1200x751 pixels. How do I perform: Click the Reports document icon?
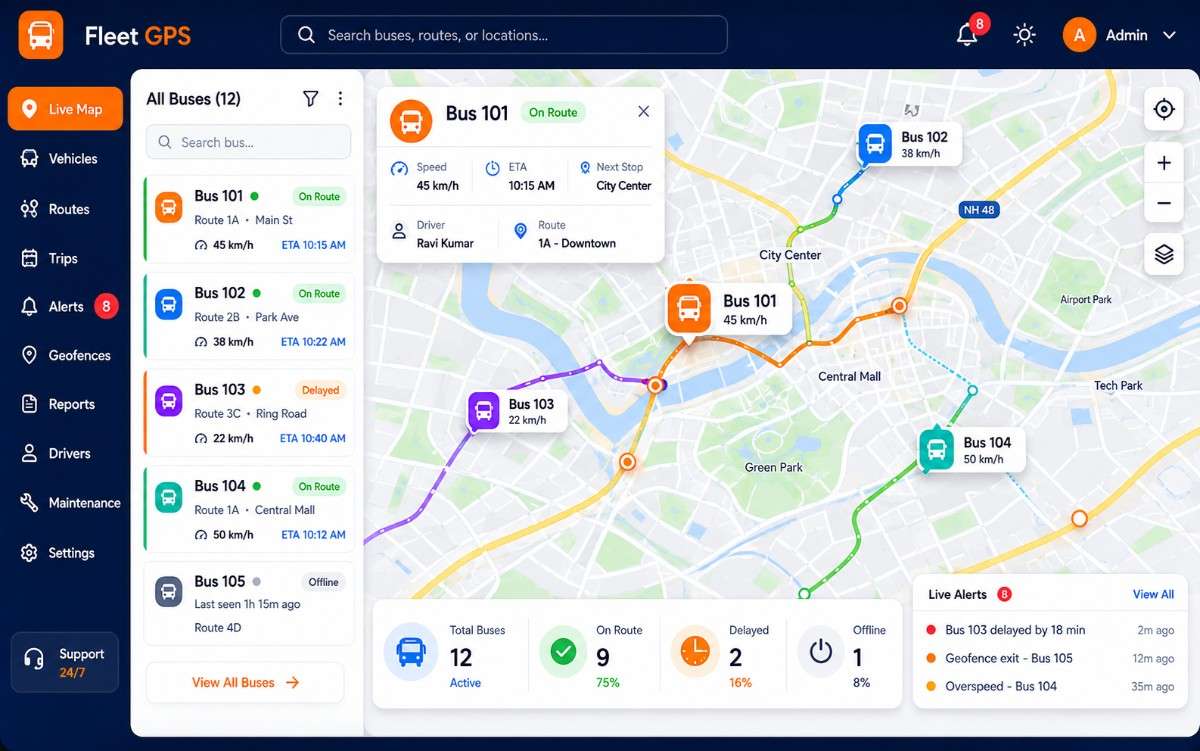pyautogui.click(x=29, y=404)
